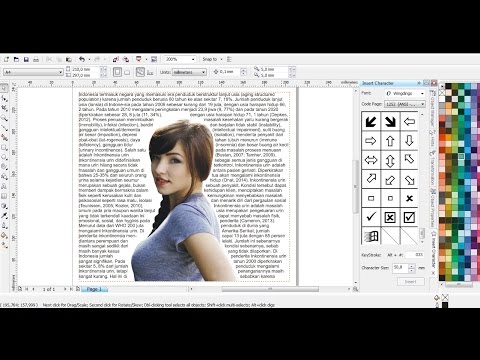
Task: Click the Print icon in toolbar
Action: [x=36, y=59]
